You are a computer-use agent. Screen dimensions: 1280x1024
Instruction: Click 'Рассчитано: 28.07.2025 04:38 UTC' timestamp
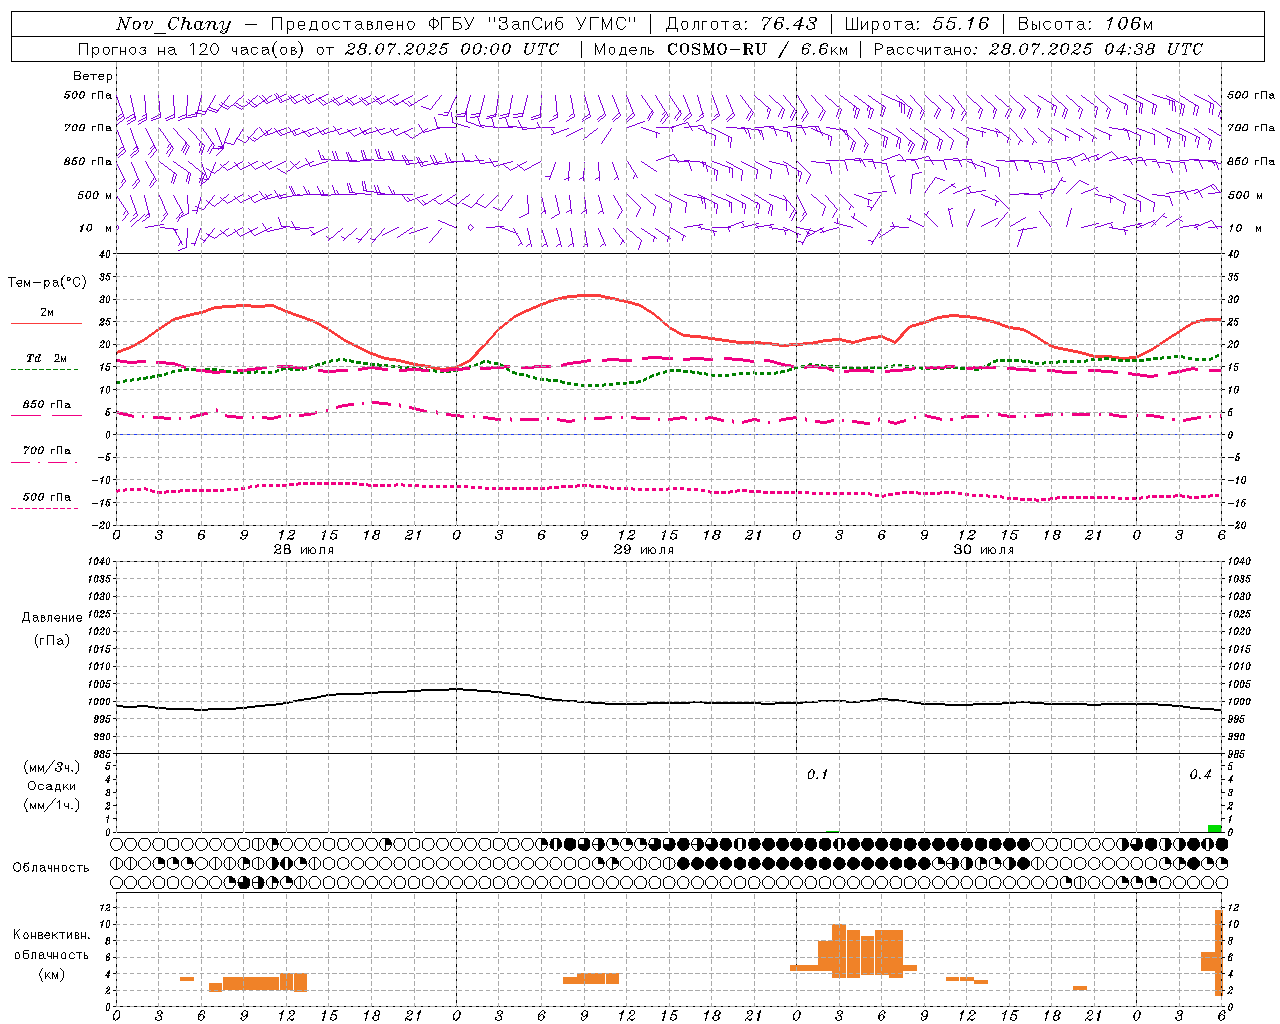(1038, 49)
